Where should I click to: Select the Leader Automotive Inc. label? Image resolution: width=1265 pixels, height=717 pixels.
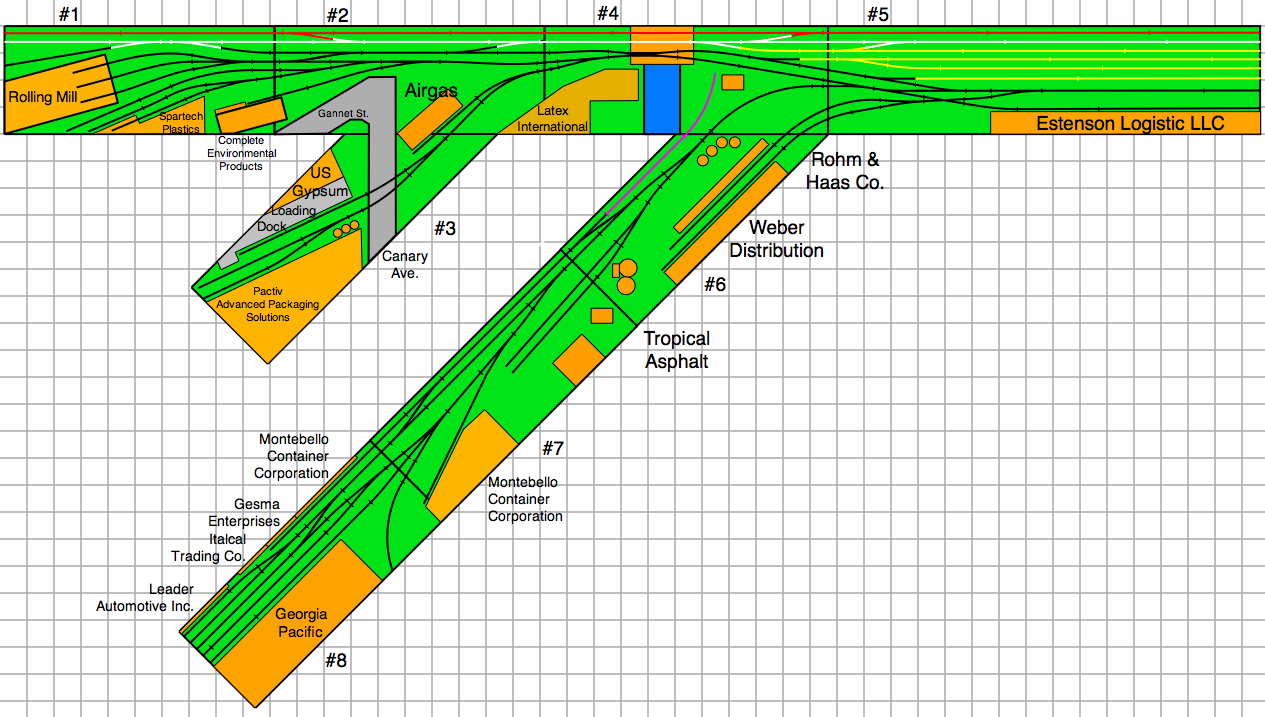tap(145, 598)
